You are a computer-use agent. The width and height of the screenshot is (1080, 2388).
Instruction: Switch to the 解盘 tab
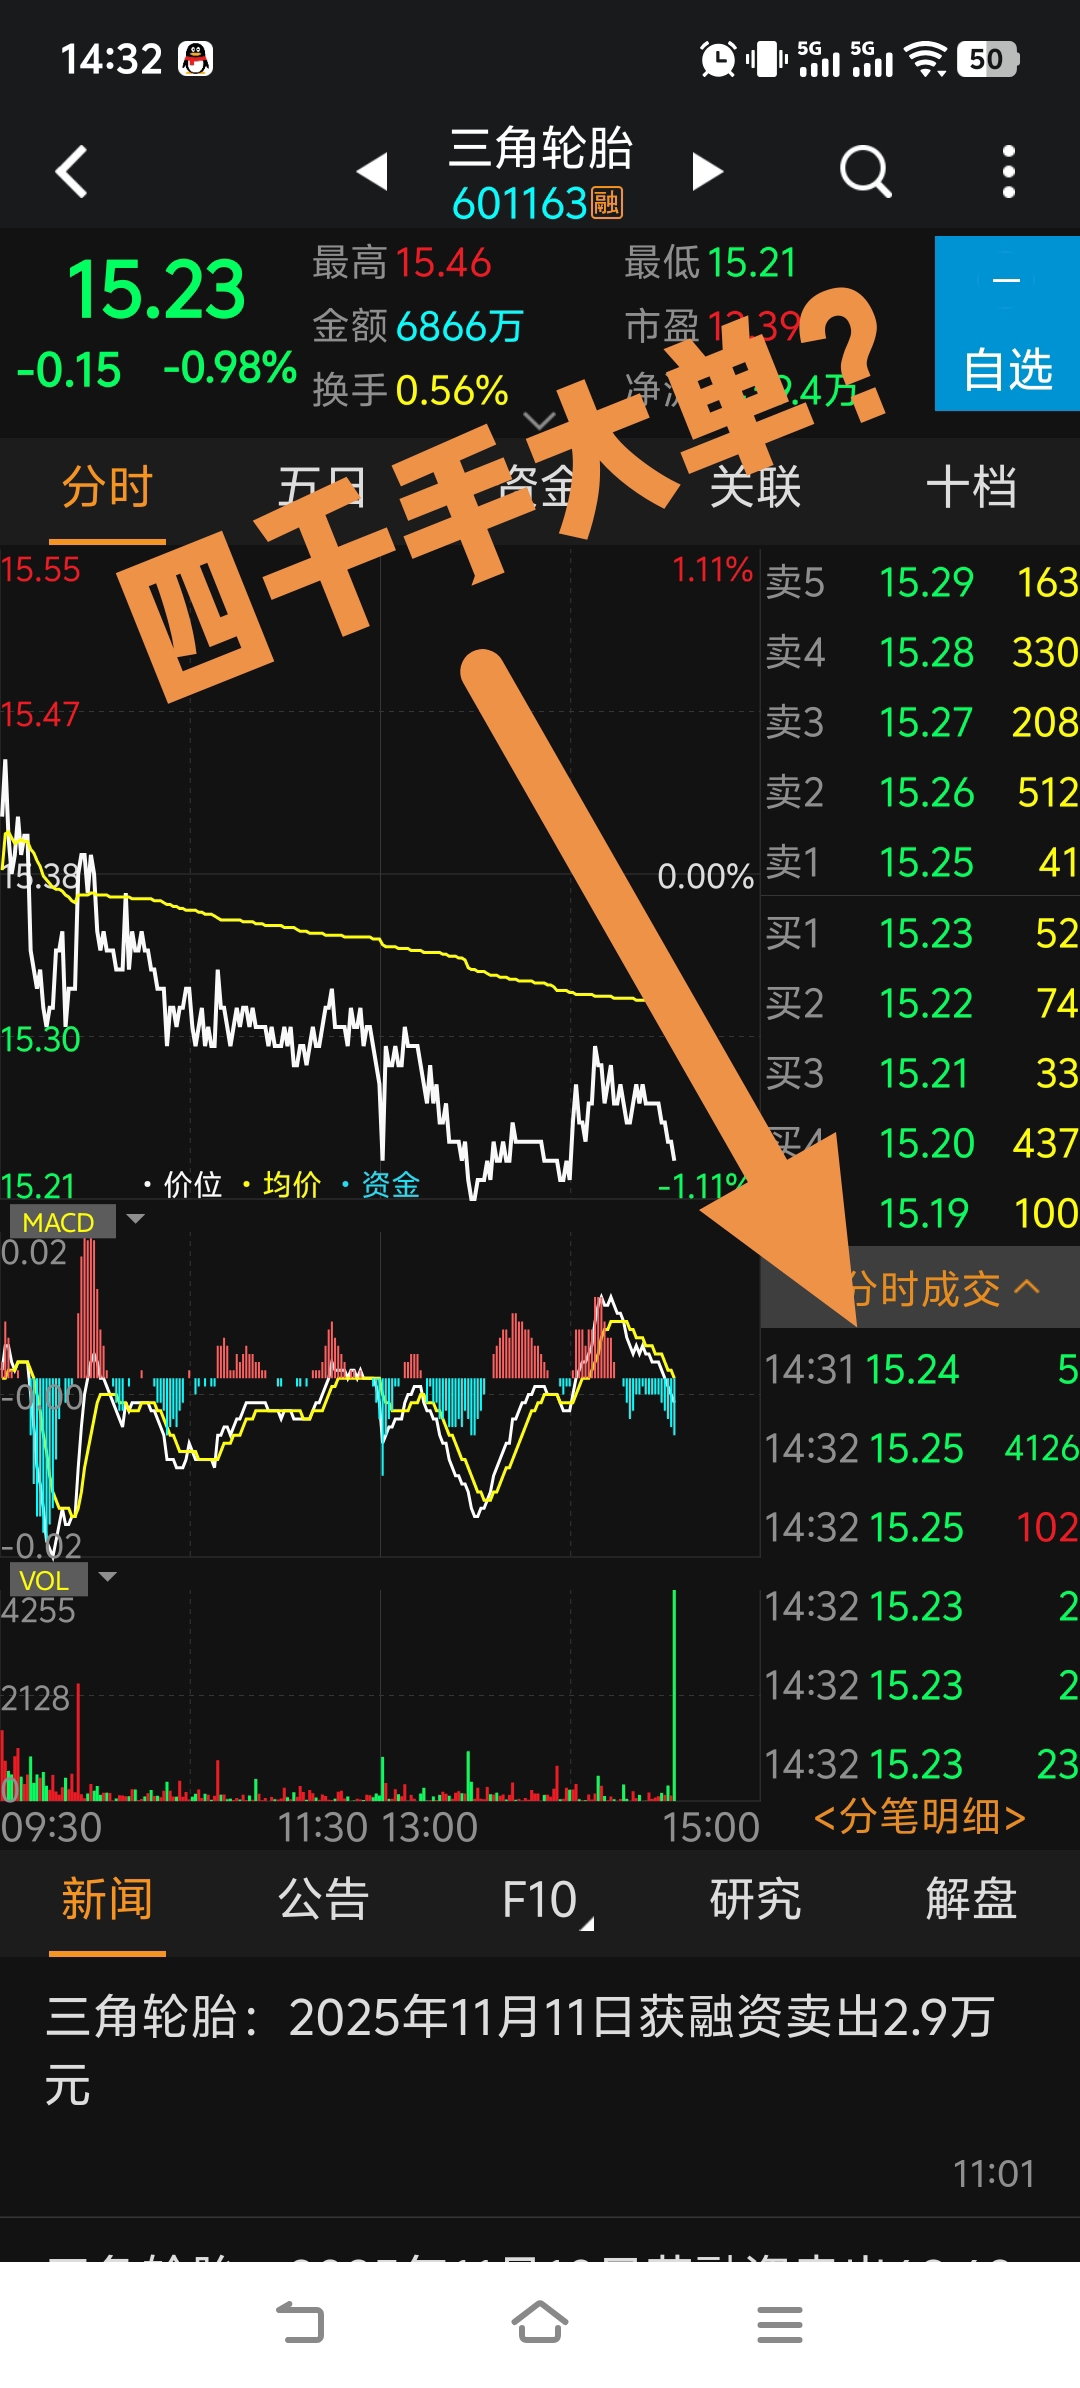pyautogui.click(x=971, y=1899)
